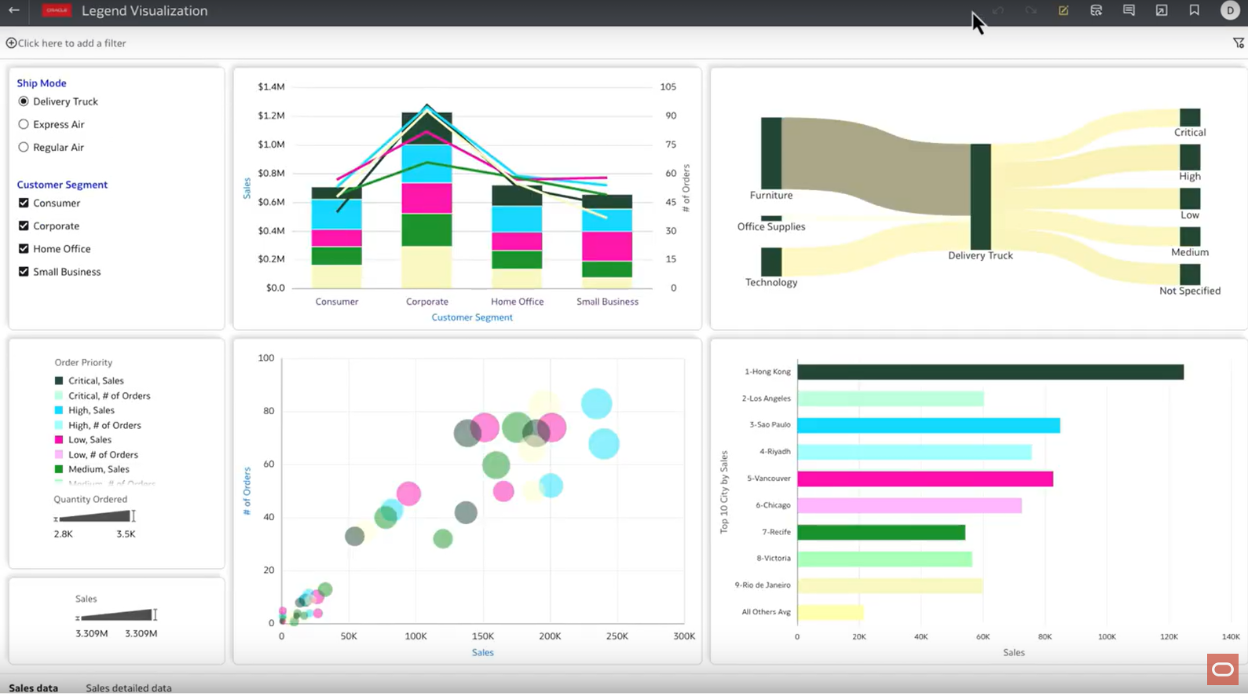Open the Oracle assistant chat bubble
Screen dimensions: 1248x696
[1221, 669]
